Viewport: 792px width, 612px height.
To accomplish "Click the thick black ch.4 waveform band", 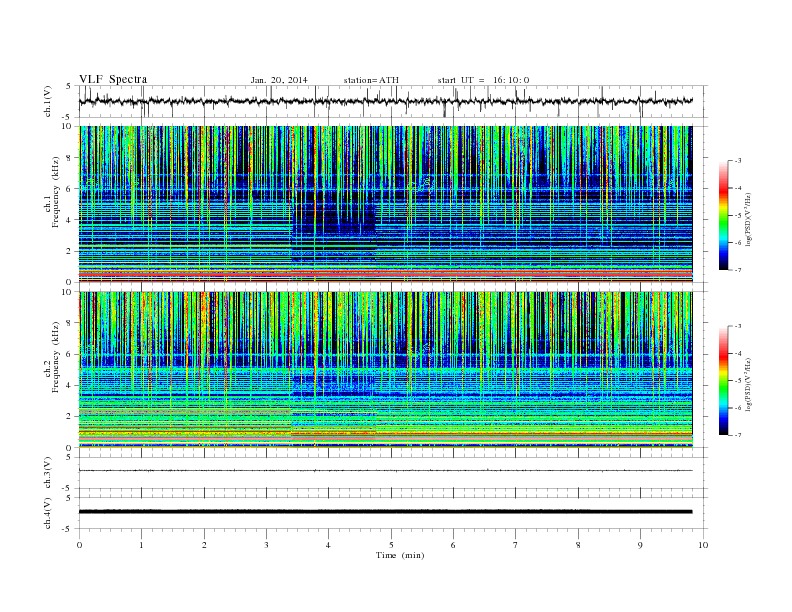I will (385, 512).
